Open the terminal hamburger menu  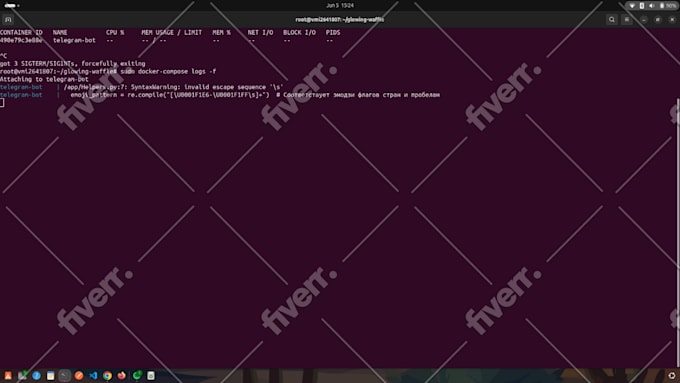tap(627, 20)
